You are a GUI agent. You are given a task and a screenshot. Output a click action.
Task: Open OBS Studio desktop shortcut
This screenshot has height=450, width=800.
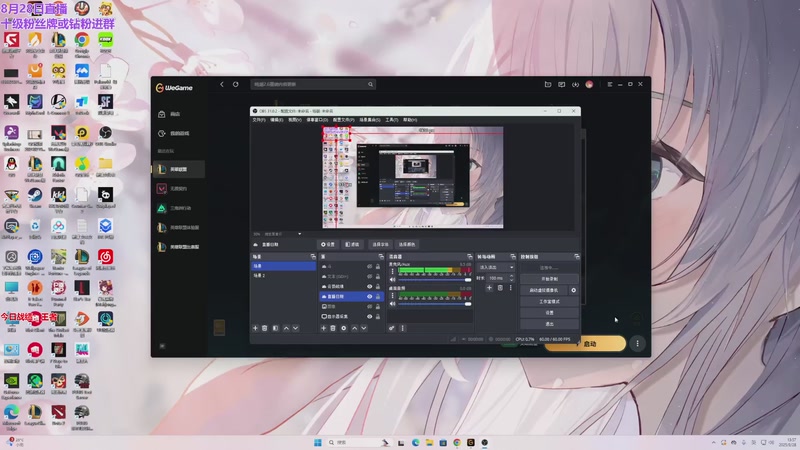105,136
